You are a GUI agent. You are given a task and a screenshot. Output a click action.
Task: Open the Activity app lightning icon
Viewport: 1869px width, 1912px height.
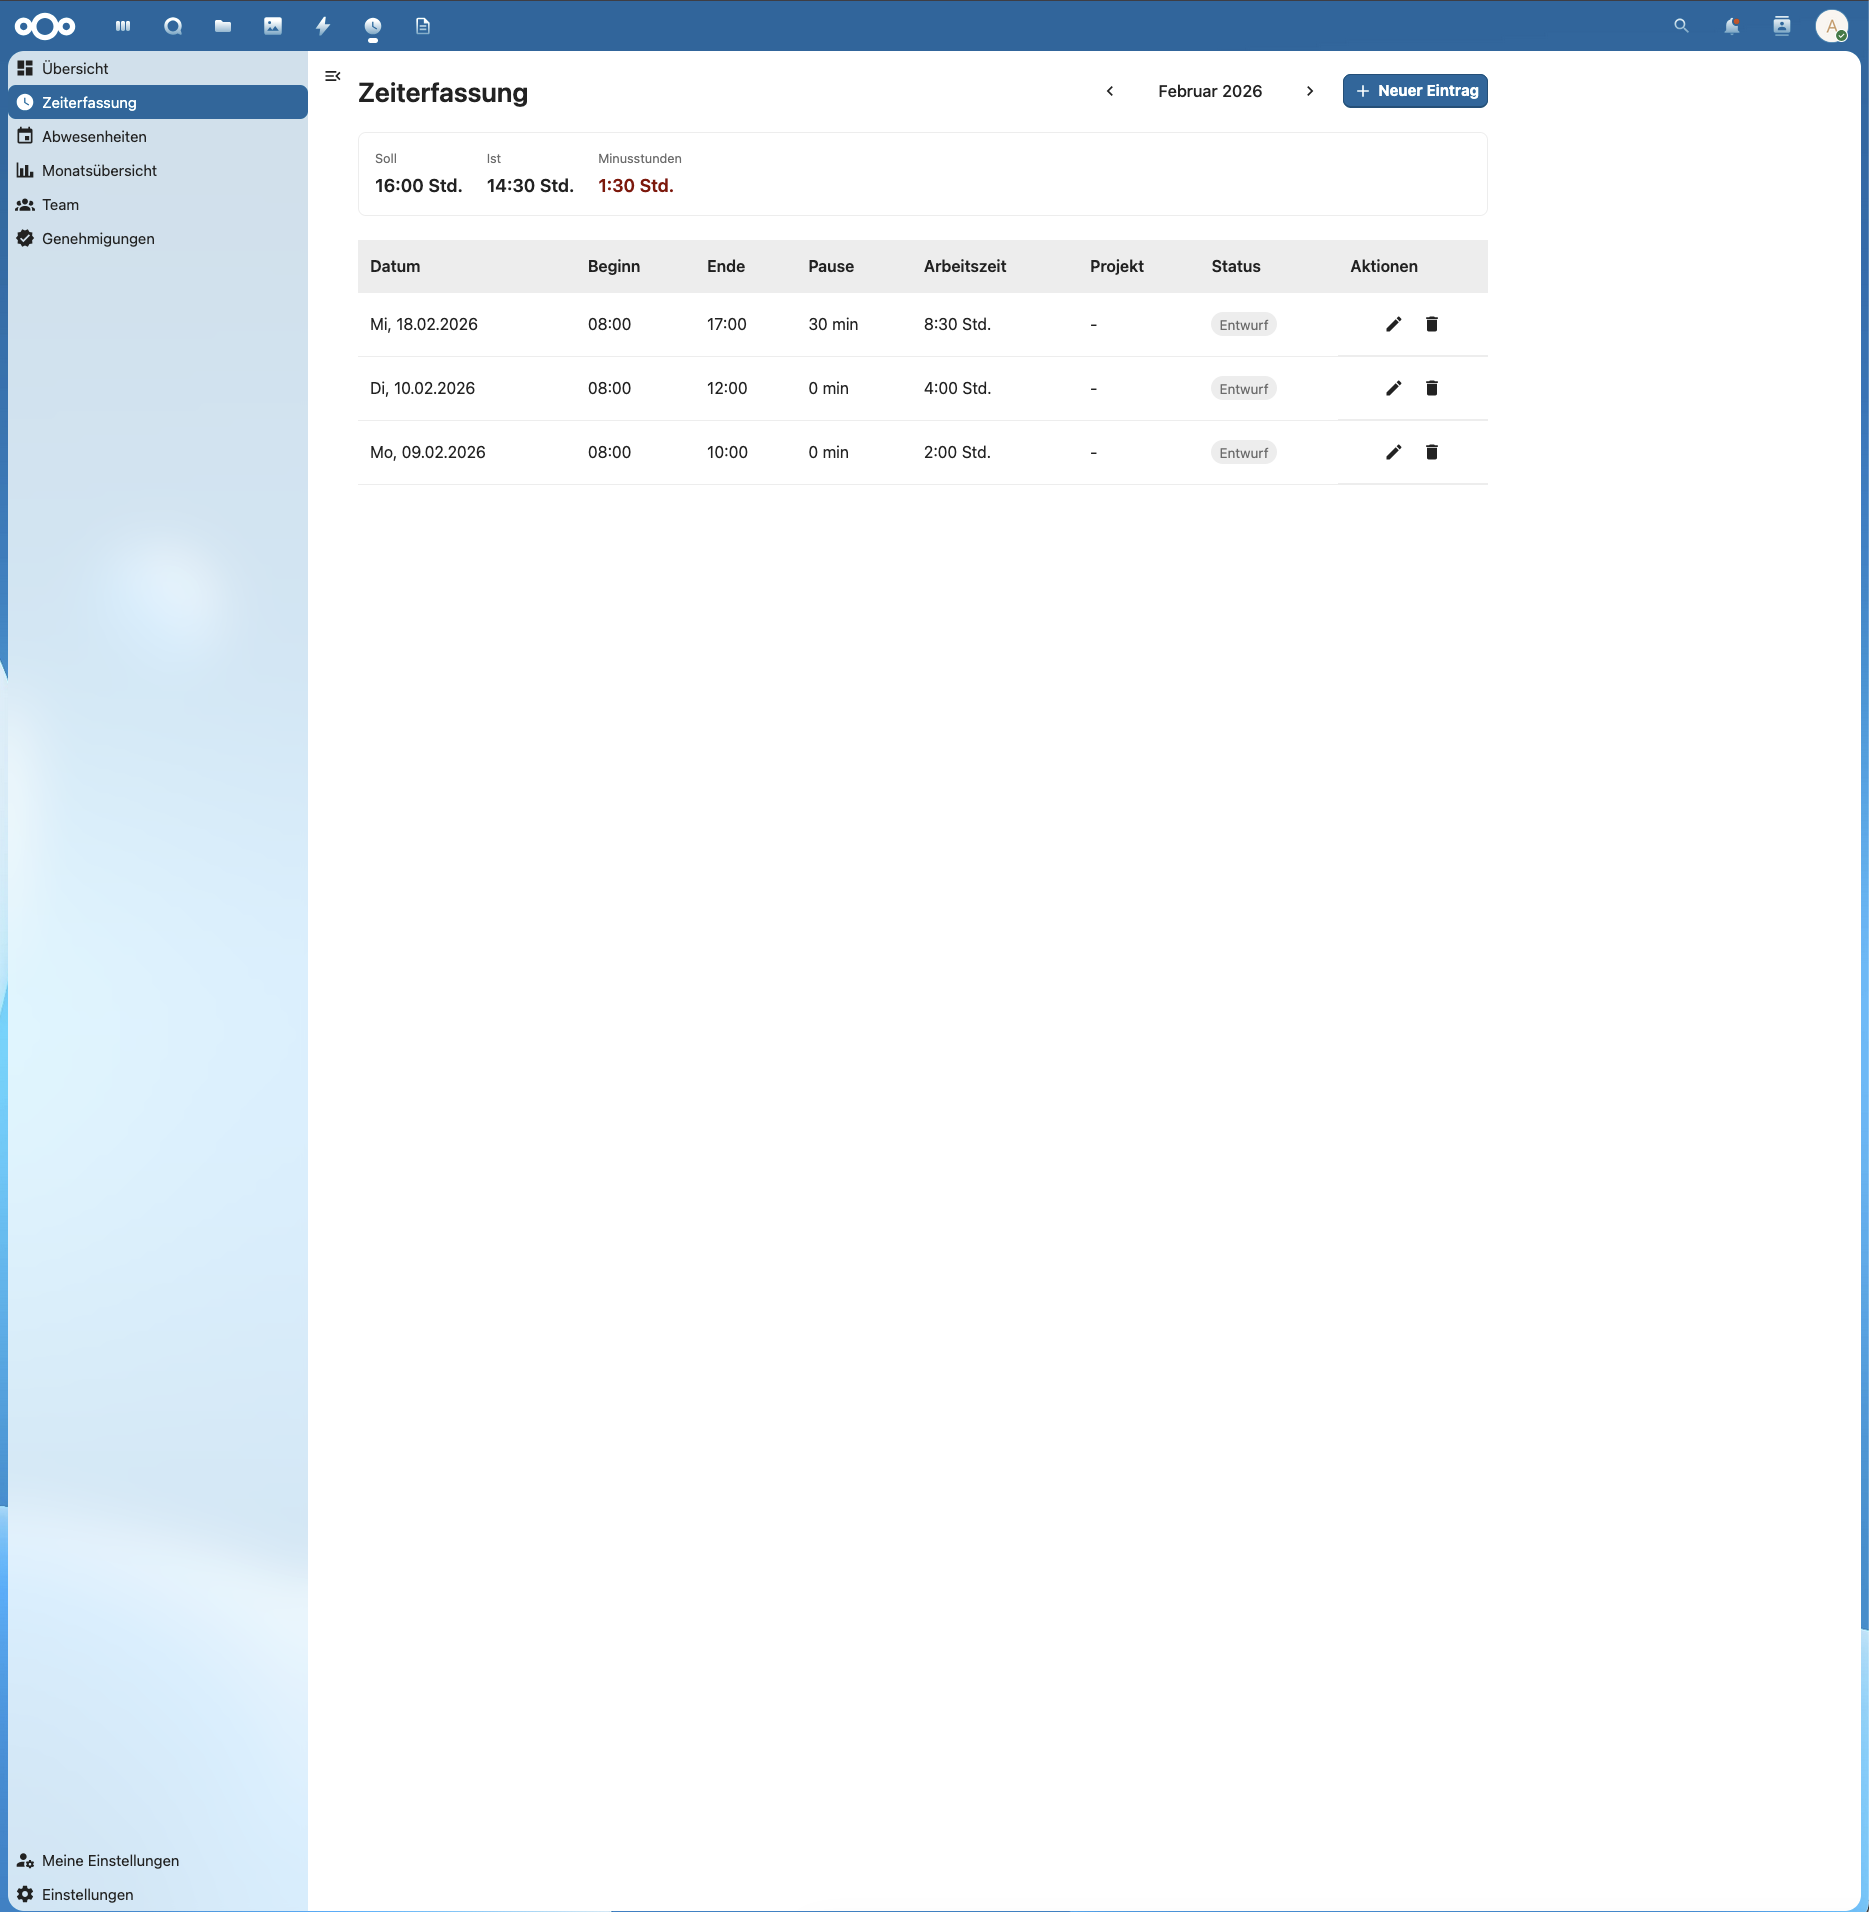(322, 26)
